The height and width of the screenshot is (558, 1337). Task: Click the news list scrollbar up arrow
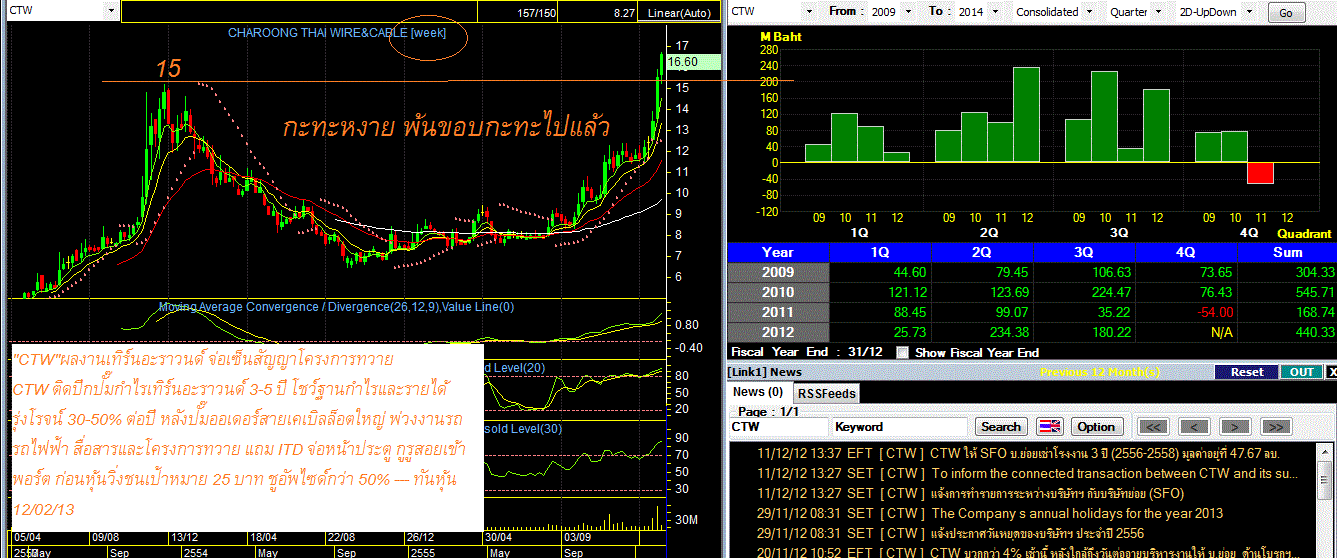(1327, 452)
